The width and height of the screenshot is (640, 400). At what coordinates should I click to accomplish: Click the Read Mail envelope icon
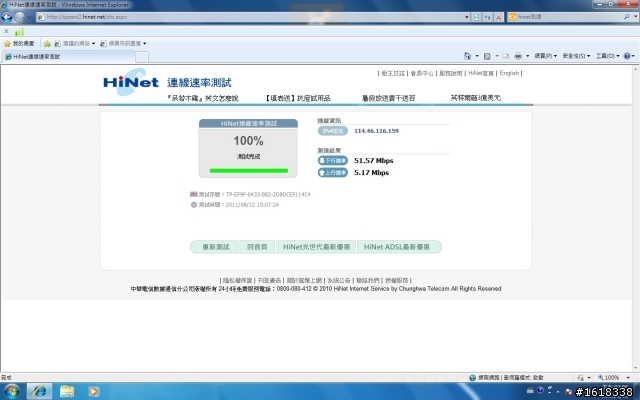[x=506, y=56]
